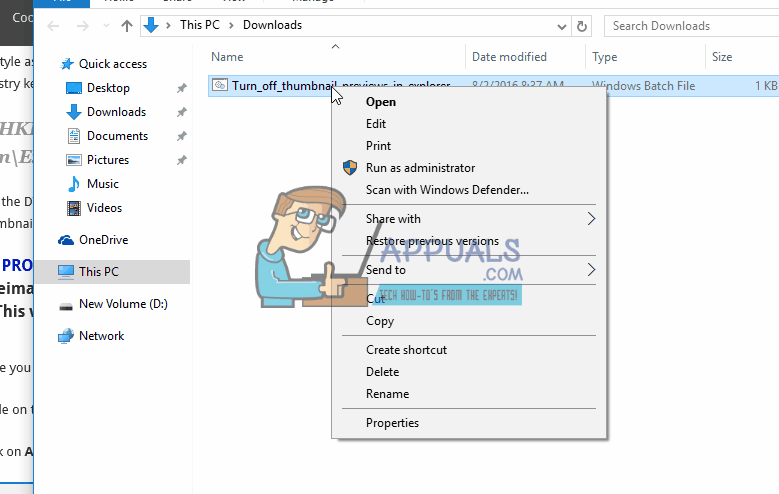Viewport: 779px width, 494px height.
Task: Open Downloads in the navigation pane
Action: click(116, 112)
